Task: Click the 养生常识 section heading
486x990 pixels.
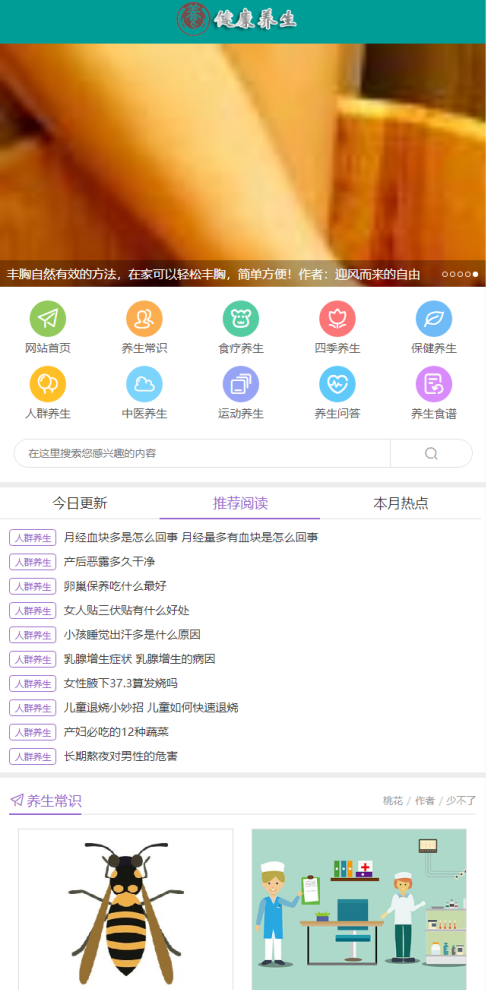Action: [54, 801]
